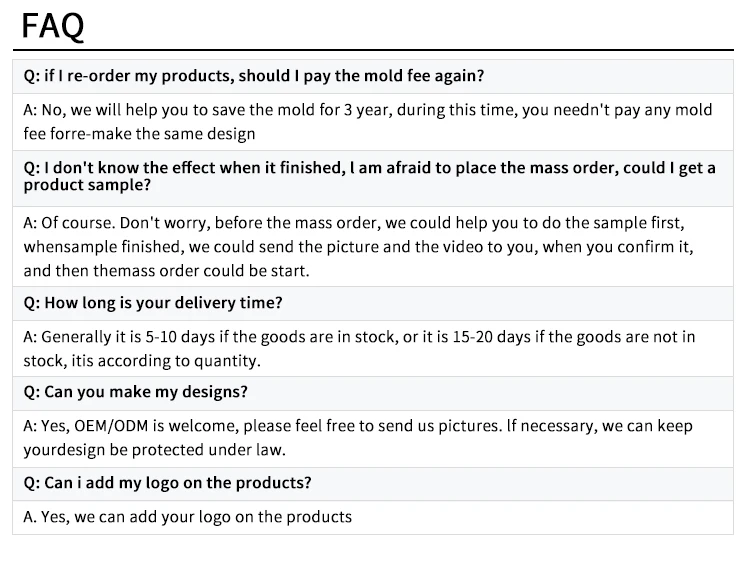
Task: Click 'yourdesign be protected under law.' line
Action: point(154,450)
